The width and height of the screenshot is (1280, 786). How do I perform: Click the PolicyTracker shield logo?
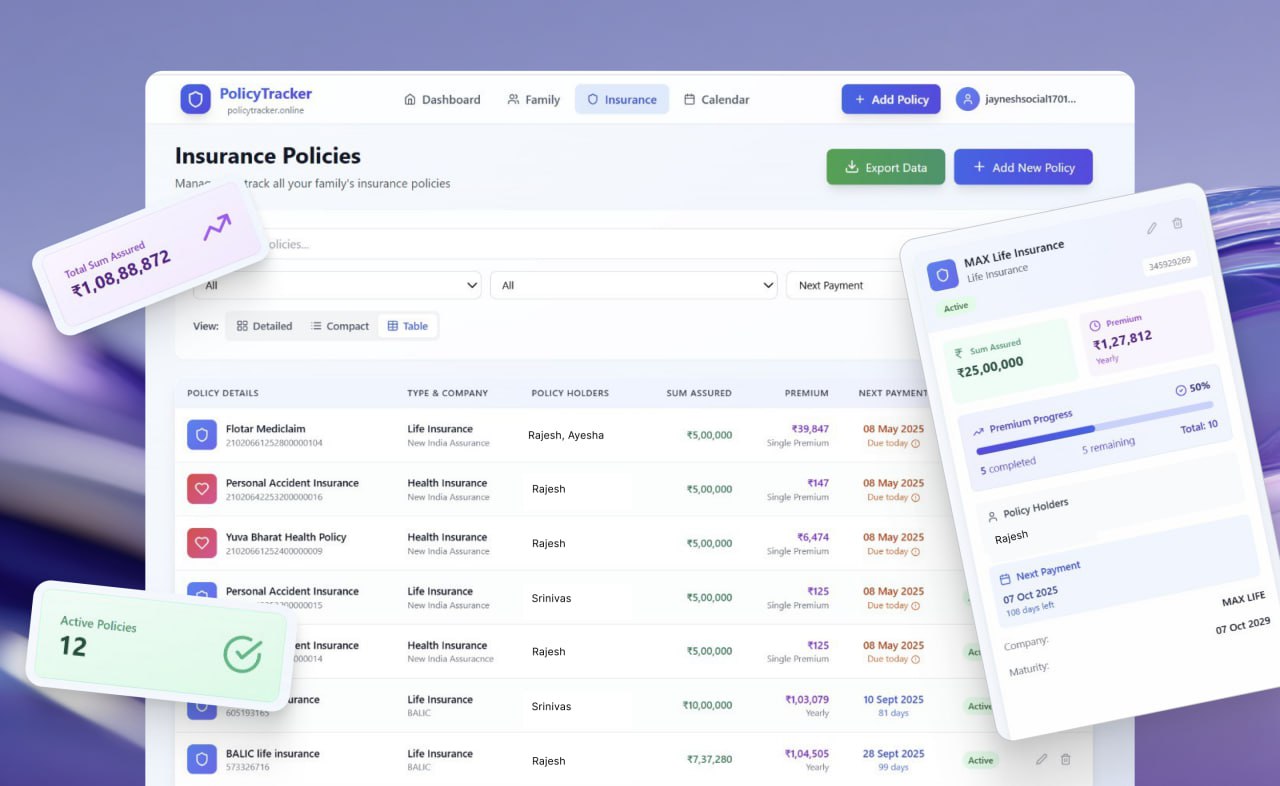(196, 99)
